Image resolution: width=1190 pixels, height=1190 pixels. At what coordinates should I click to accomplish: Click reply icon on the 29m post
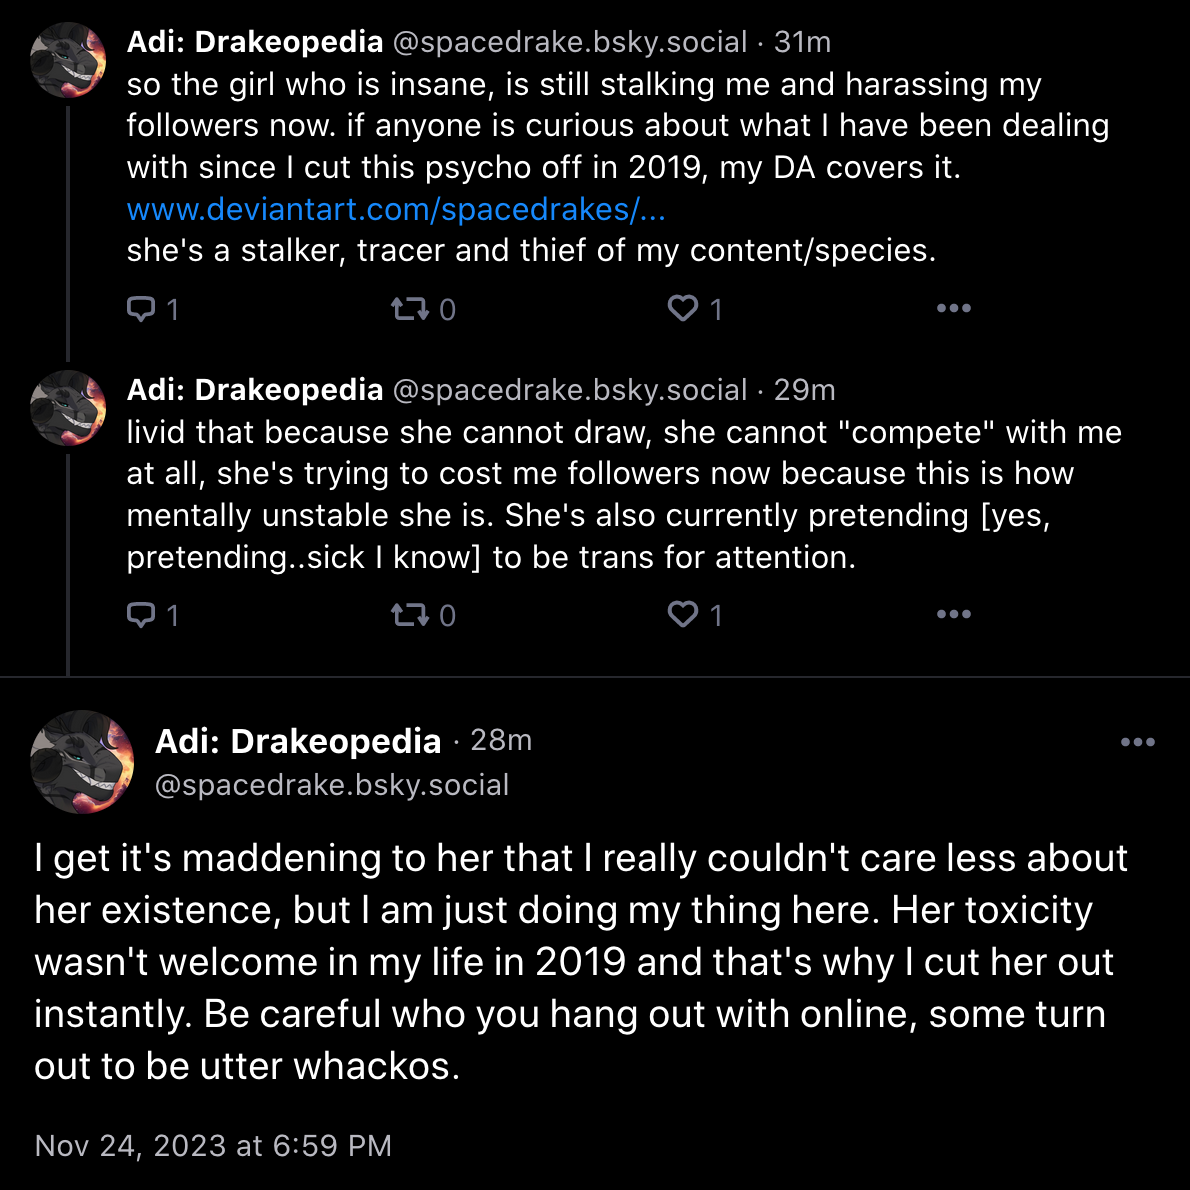coord(141,615)
